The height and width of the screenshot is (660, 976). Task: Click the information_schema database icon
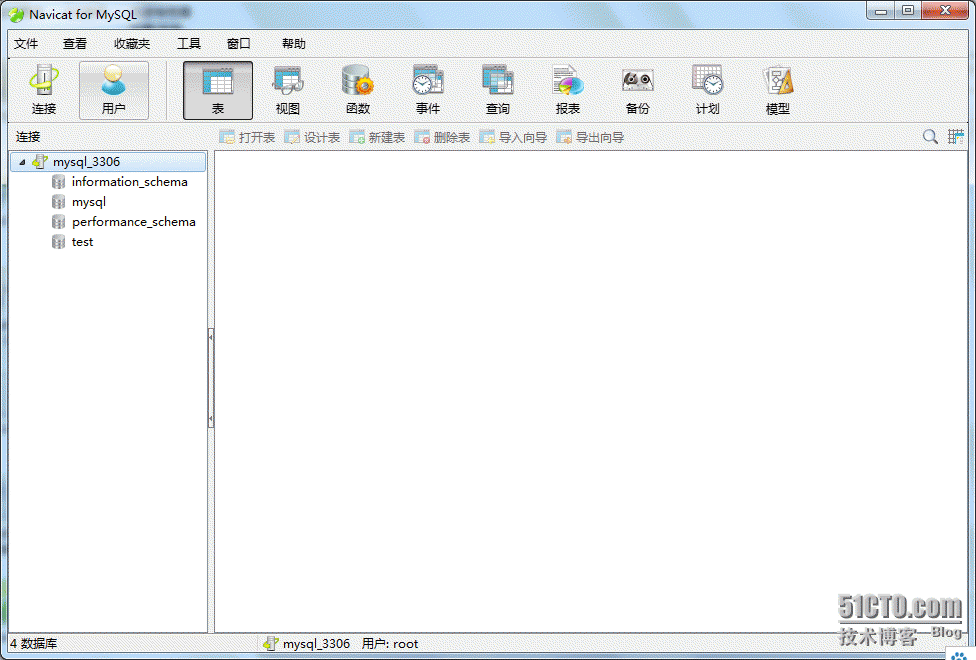pyautogui.click(x=59, y=182)
